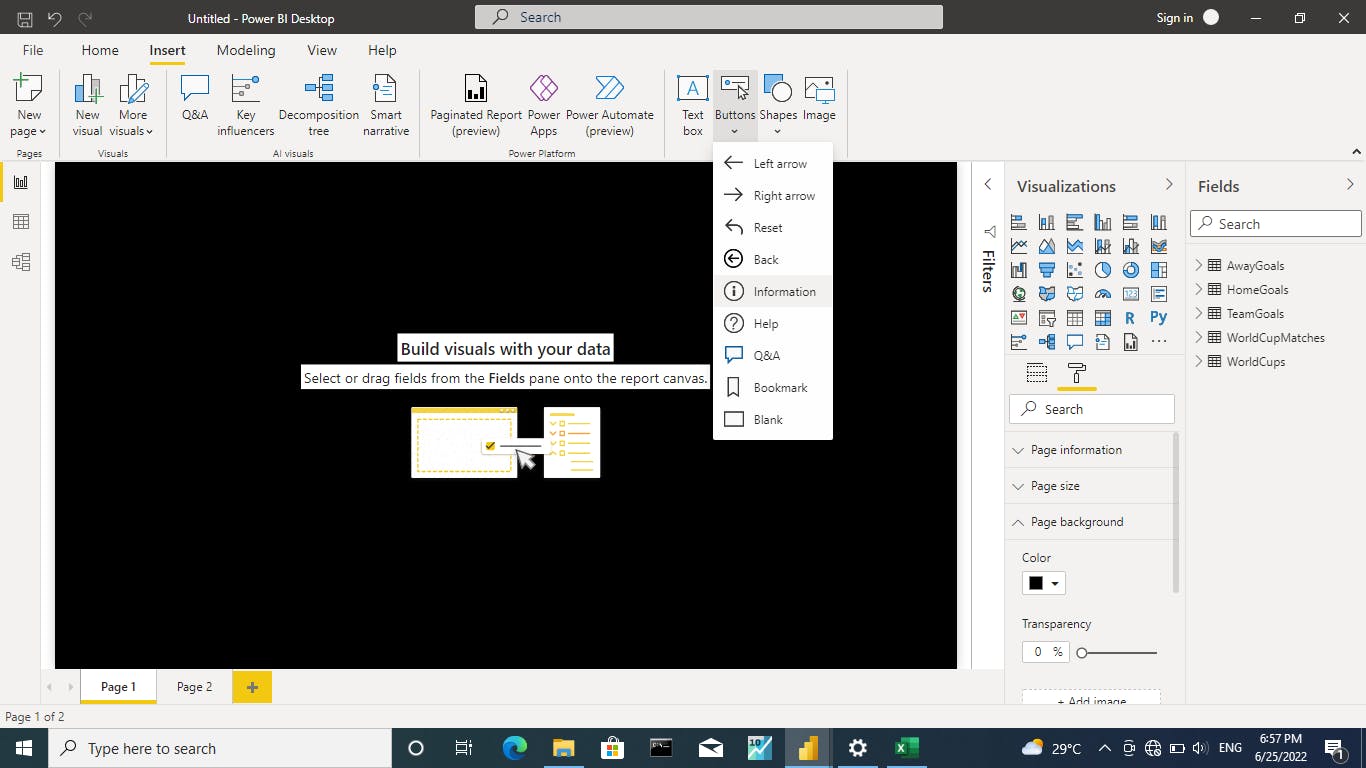This screenshot has height=768, width=1366.
Task: Click the Fields pane search box
Action: coord(1276,224)
